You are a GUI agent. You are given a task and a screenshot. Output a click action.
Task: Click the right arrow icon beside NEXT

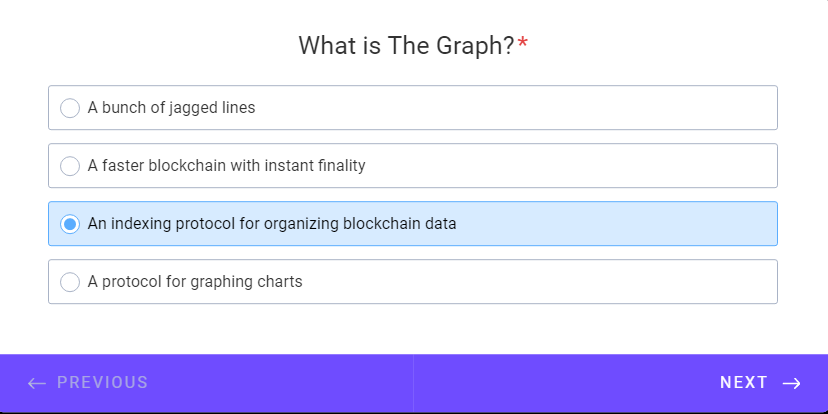pyautogui.click(x=791, y=383)
